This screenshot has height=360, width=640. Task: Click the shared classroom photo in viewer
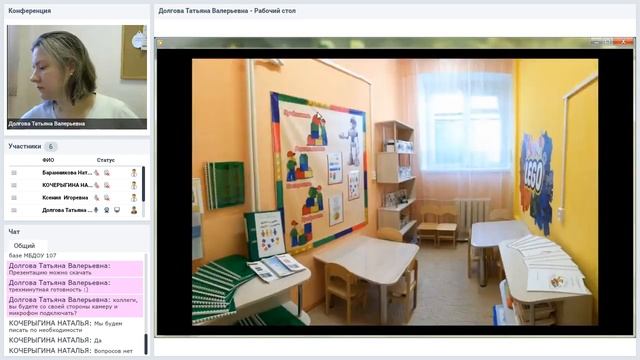[395, 192]
